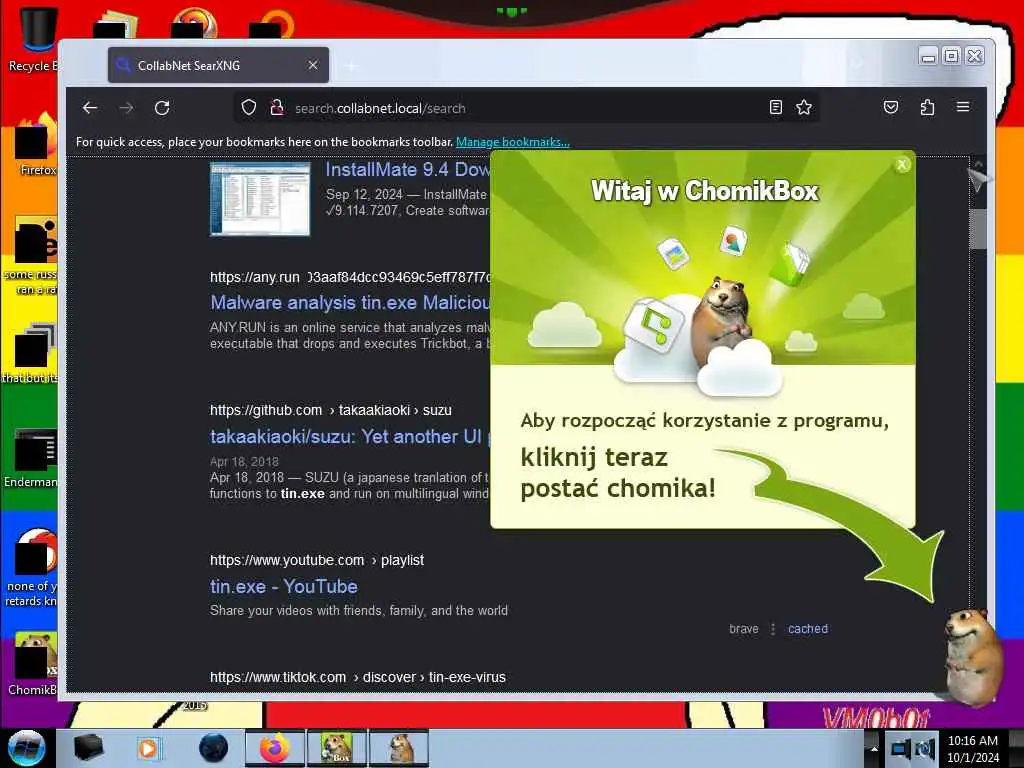Show hidden tray icons arrow

click(x=873, y=748)
